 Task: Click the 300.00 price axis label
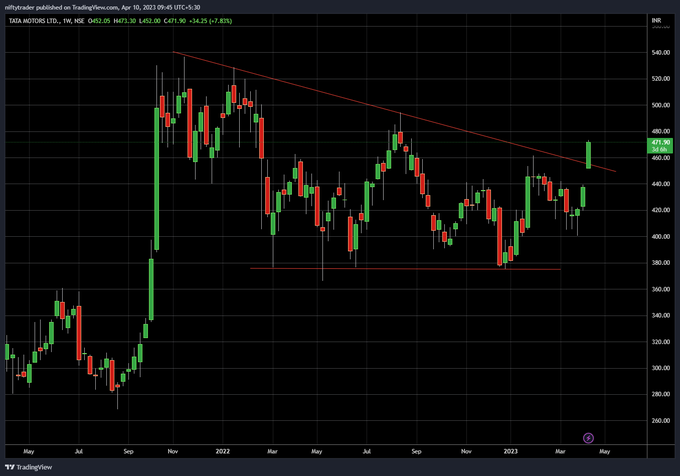pos(661,368)
